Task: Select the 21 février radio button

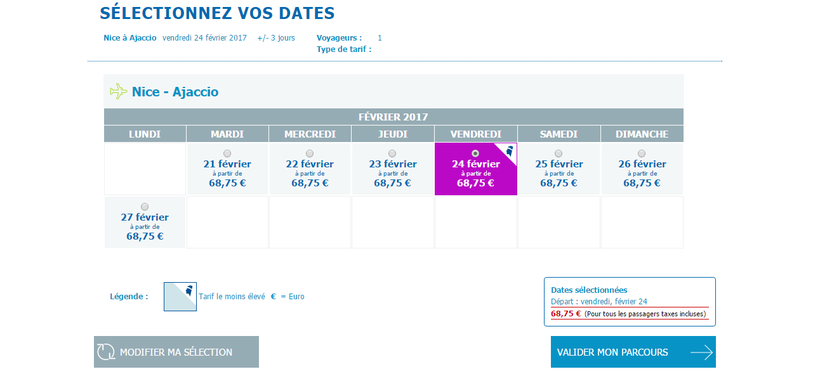Action: 227,154
